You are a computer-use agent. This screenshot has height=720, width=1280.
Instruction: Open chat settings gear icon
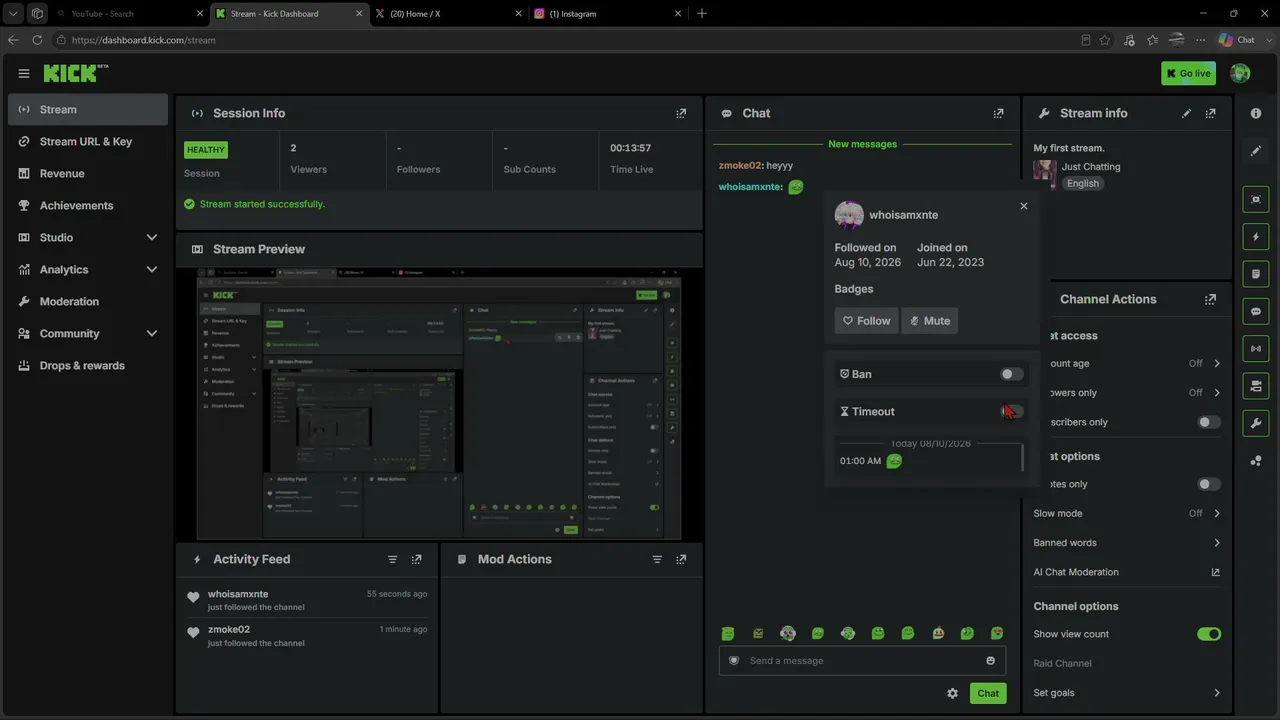pyautogui.click(x=953, y=693)
